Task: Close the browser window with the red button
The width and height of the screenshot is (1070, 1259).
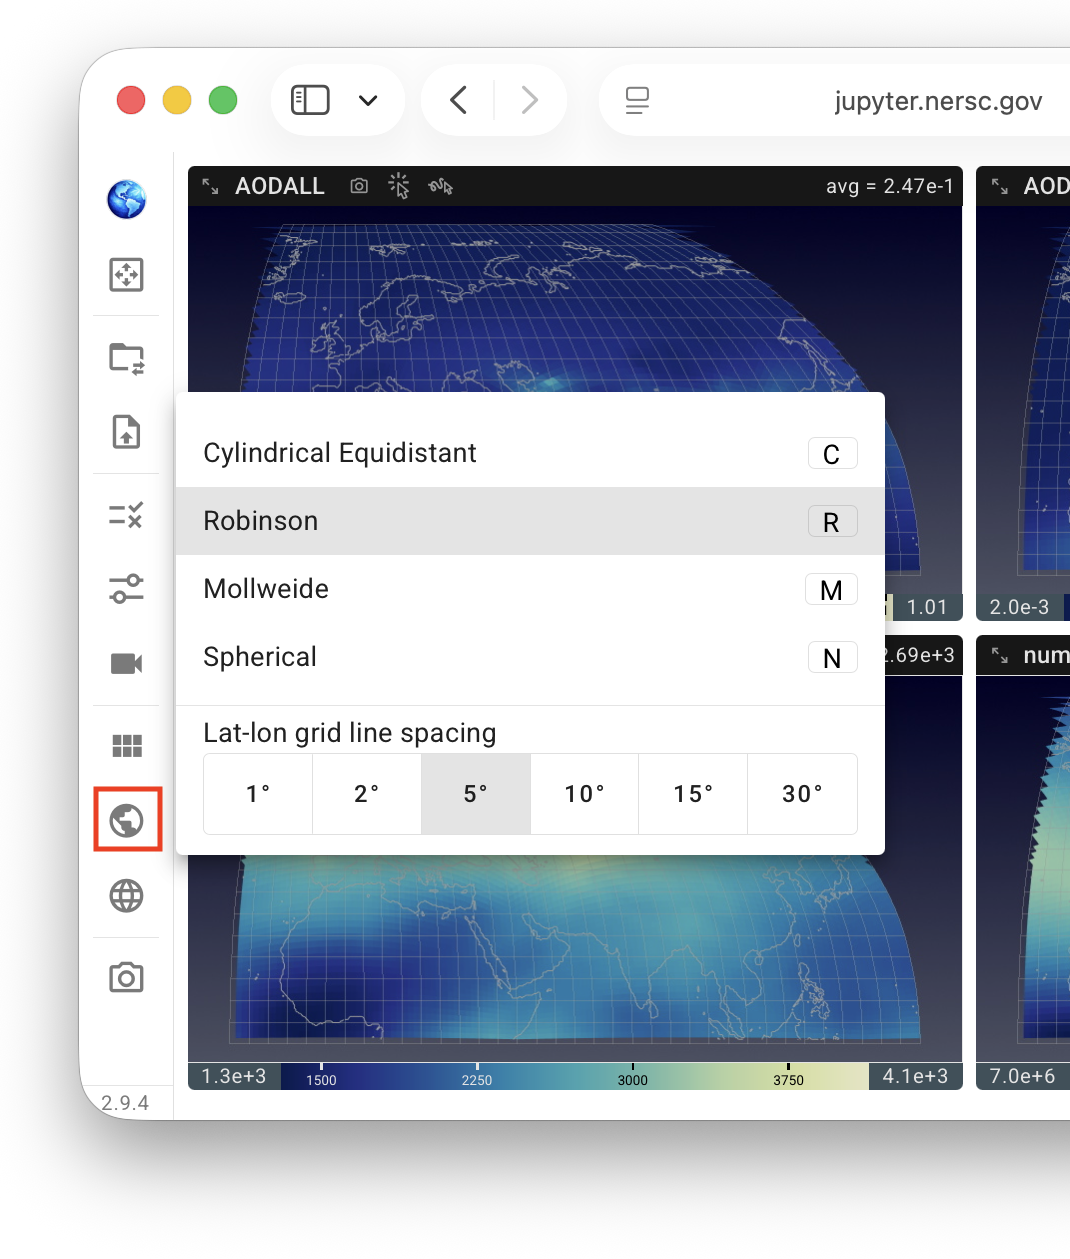Action: pyautogui.click(x=131, y=100)
